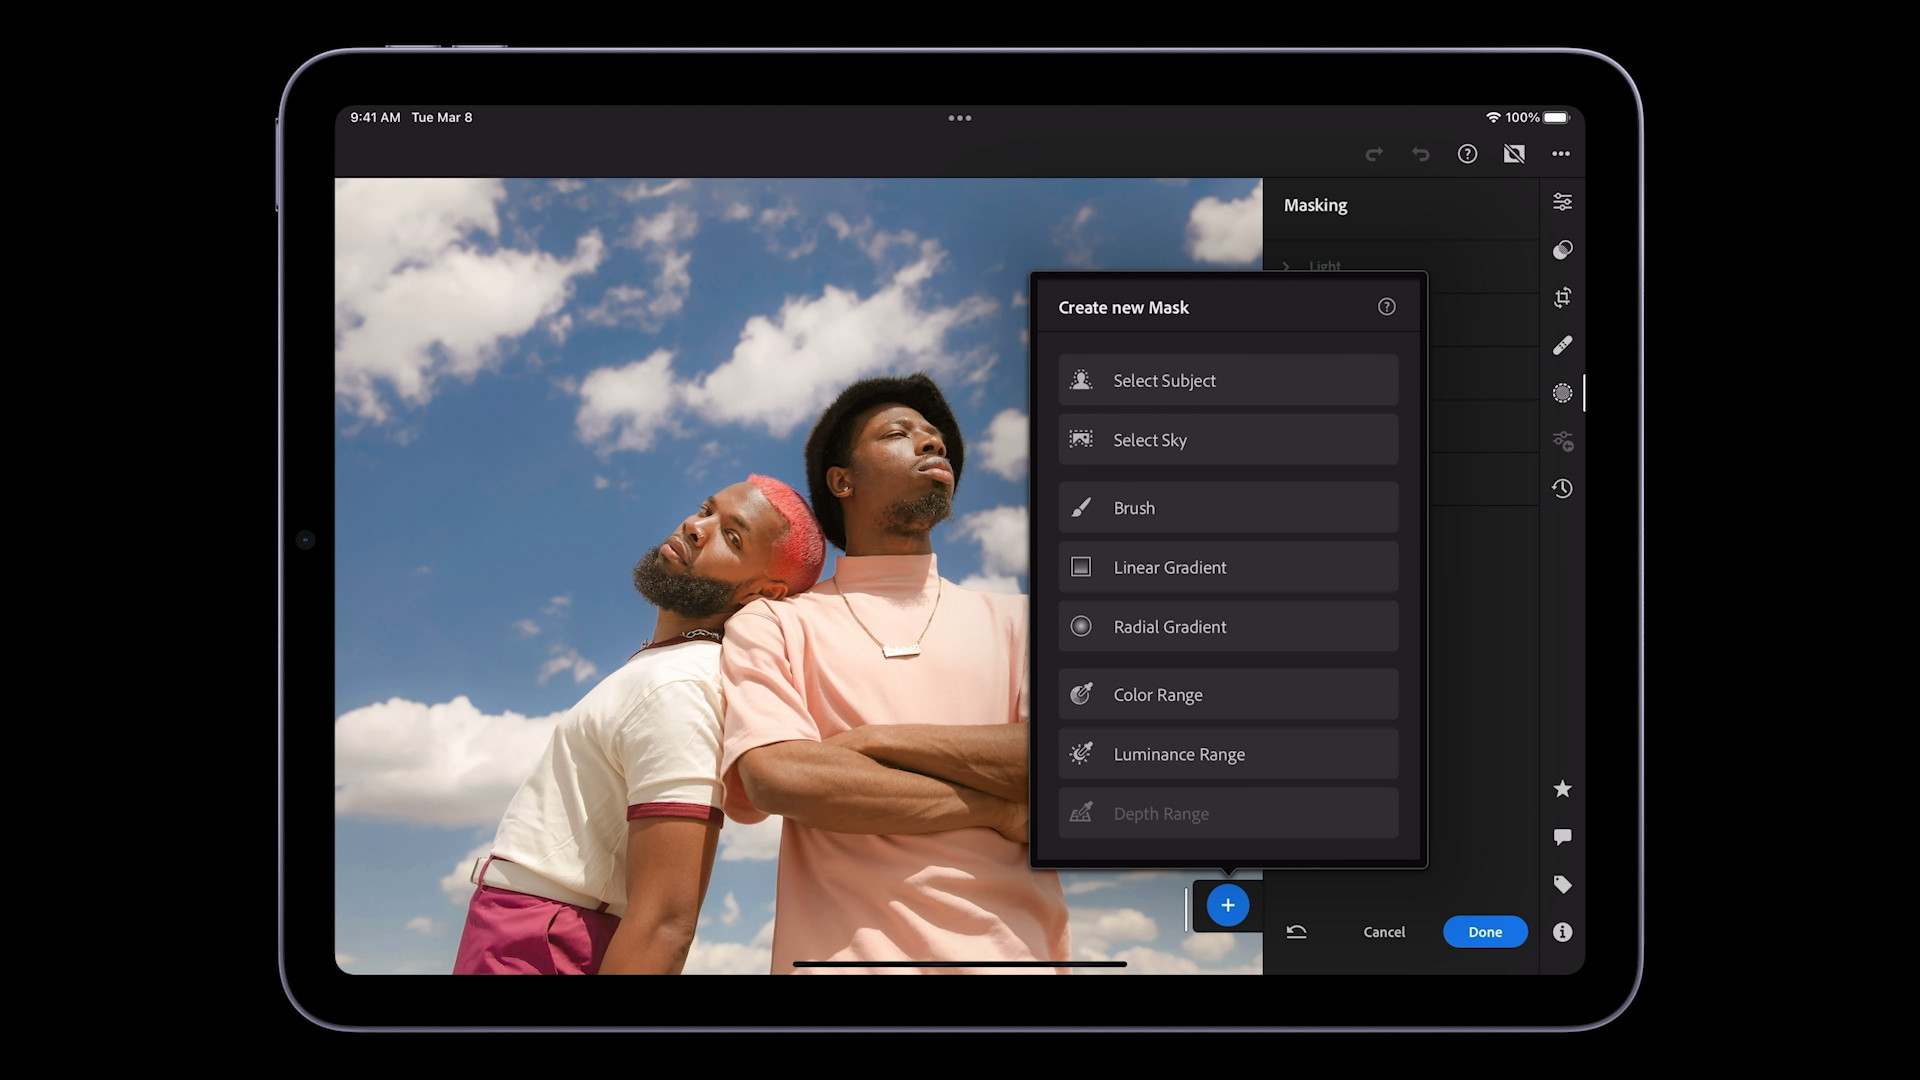Select the Healing Brush tool
Image resolution: width=1920 pixels, height=1080 pixels.
click(1563, 344)
